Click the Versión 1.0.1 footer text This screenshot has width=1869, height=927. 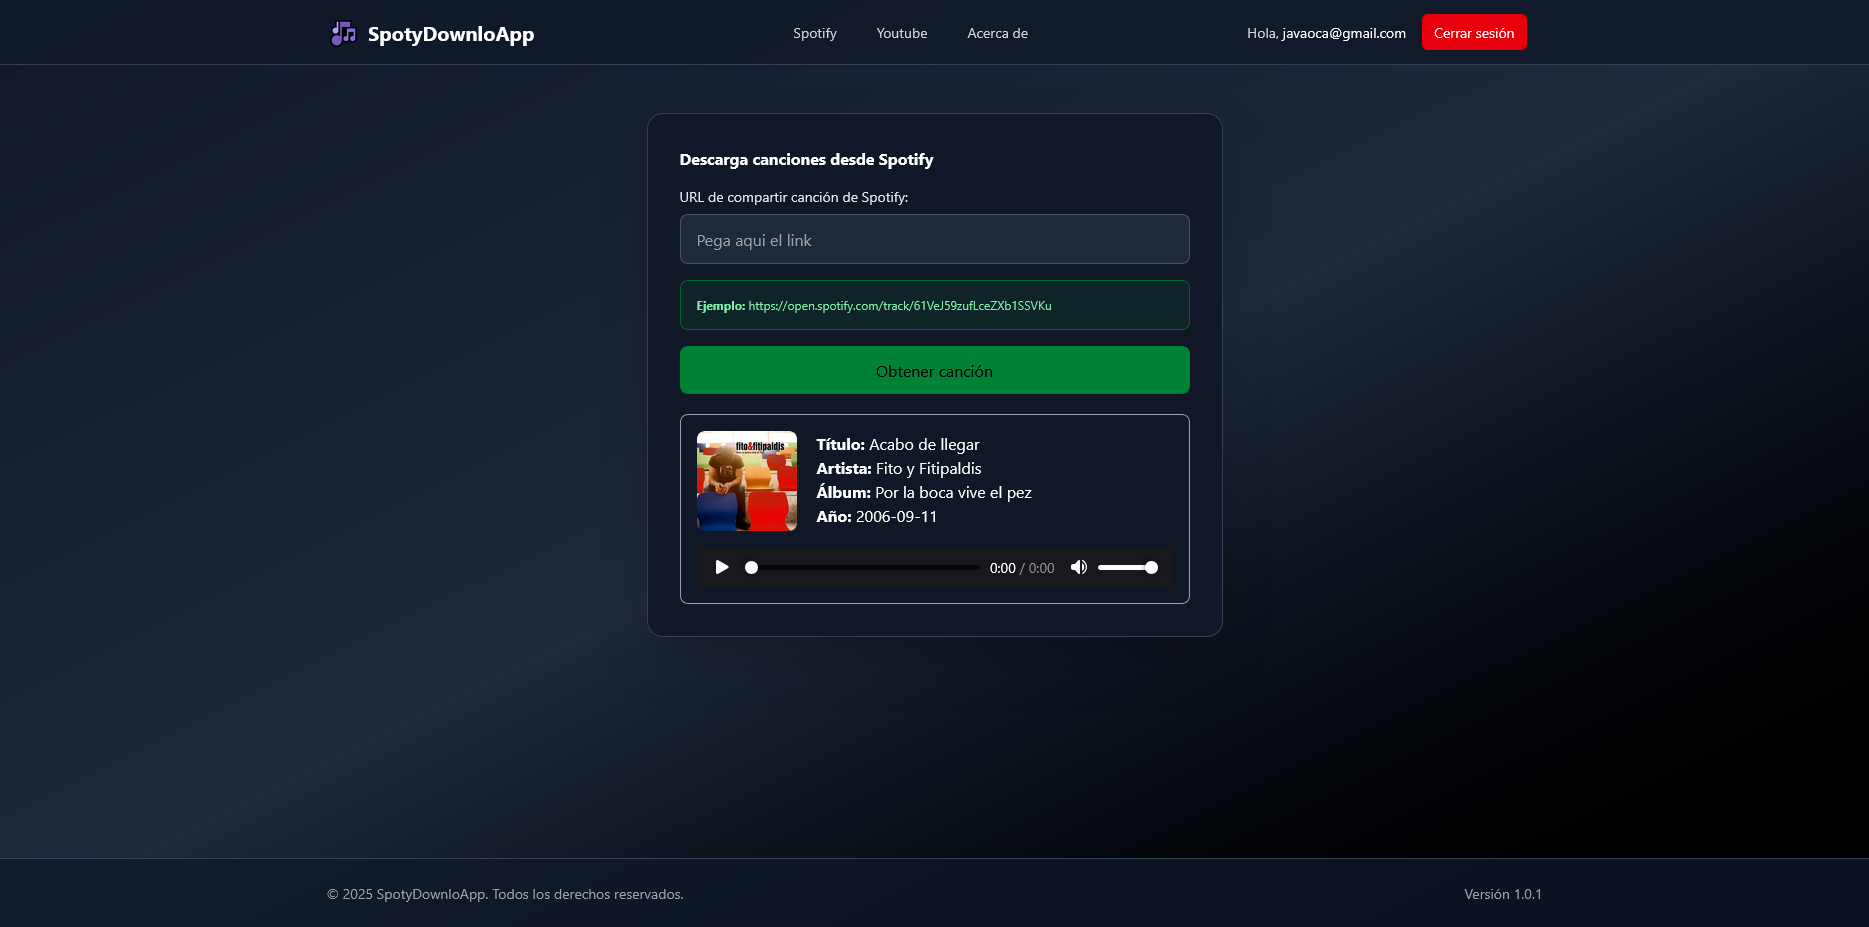click(1503, 894)
